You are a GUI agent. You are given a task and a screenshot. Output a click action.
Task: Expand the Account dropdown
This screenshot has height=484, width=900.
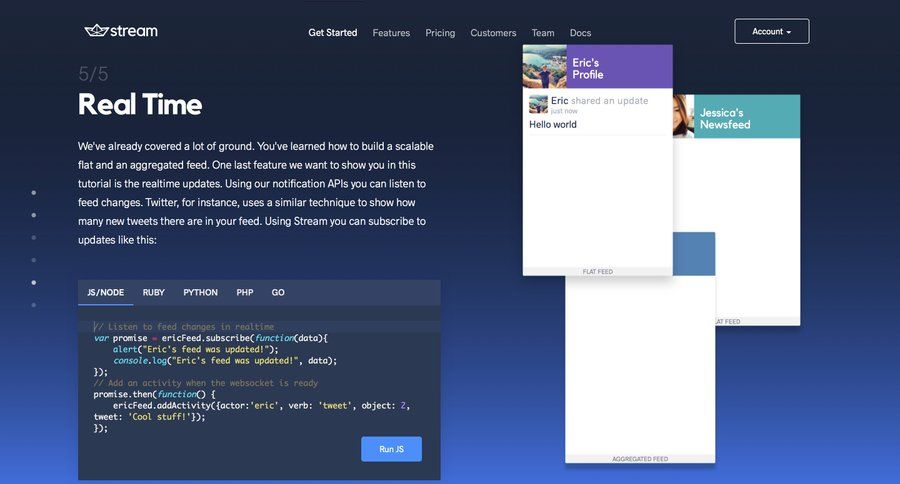click(x=771, y=32)
